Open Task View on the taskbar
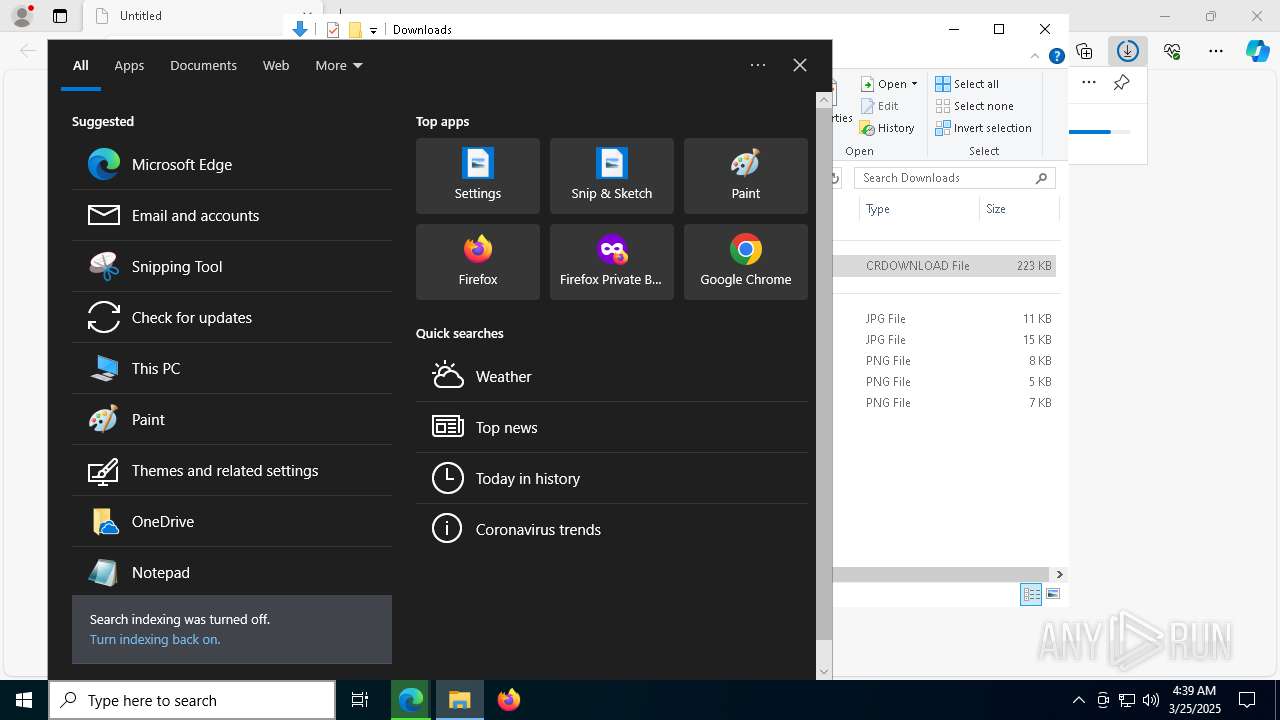This screenshot has height=720, width=1280. tap(360, 700)
